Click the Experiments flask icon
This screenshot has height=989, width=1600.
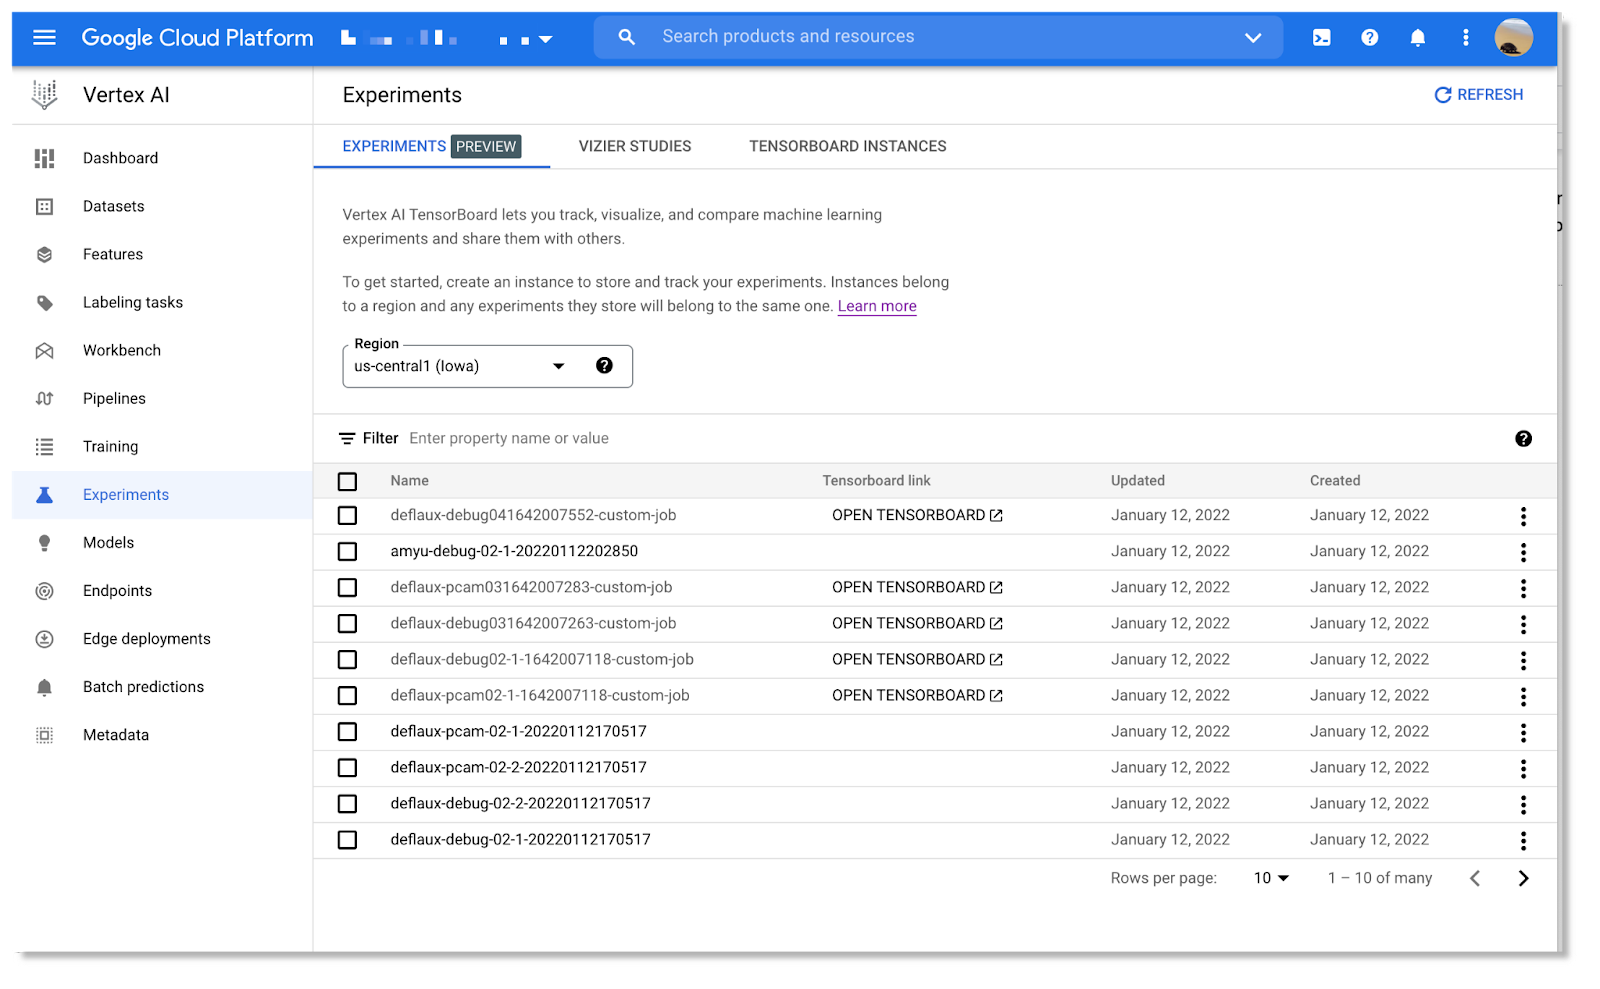pyautogui.click(x=44, y=494)
